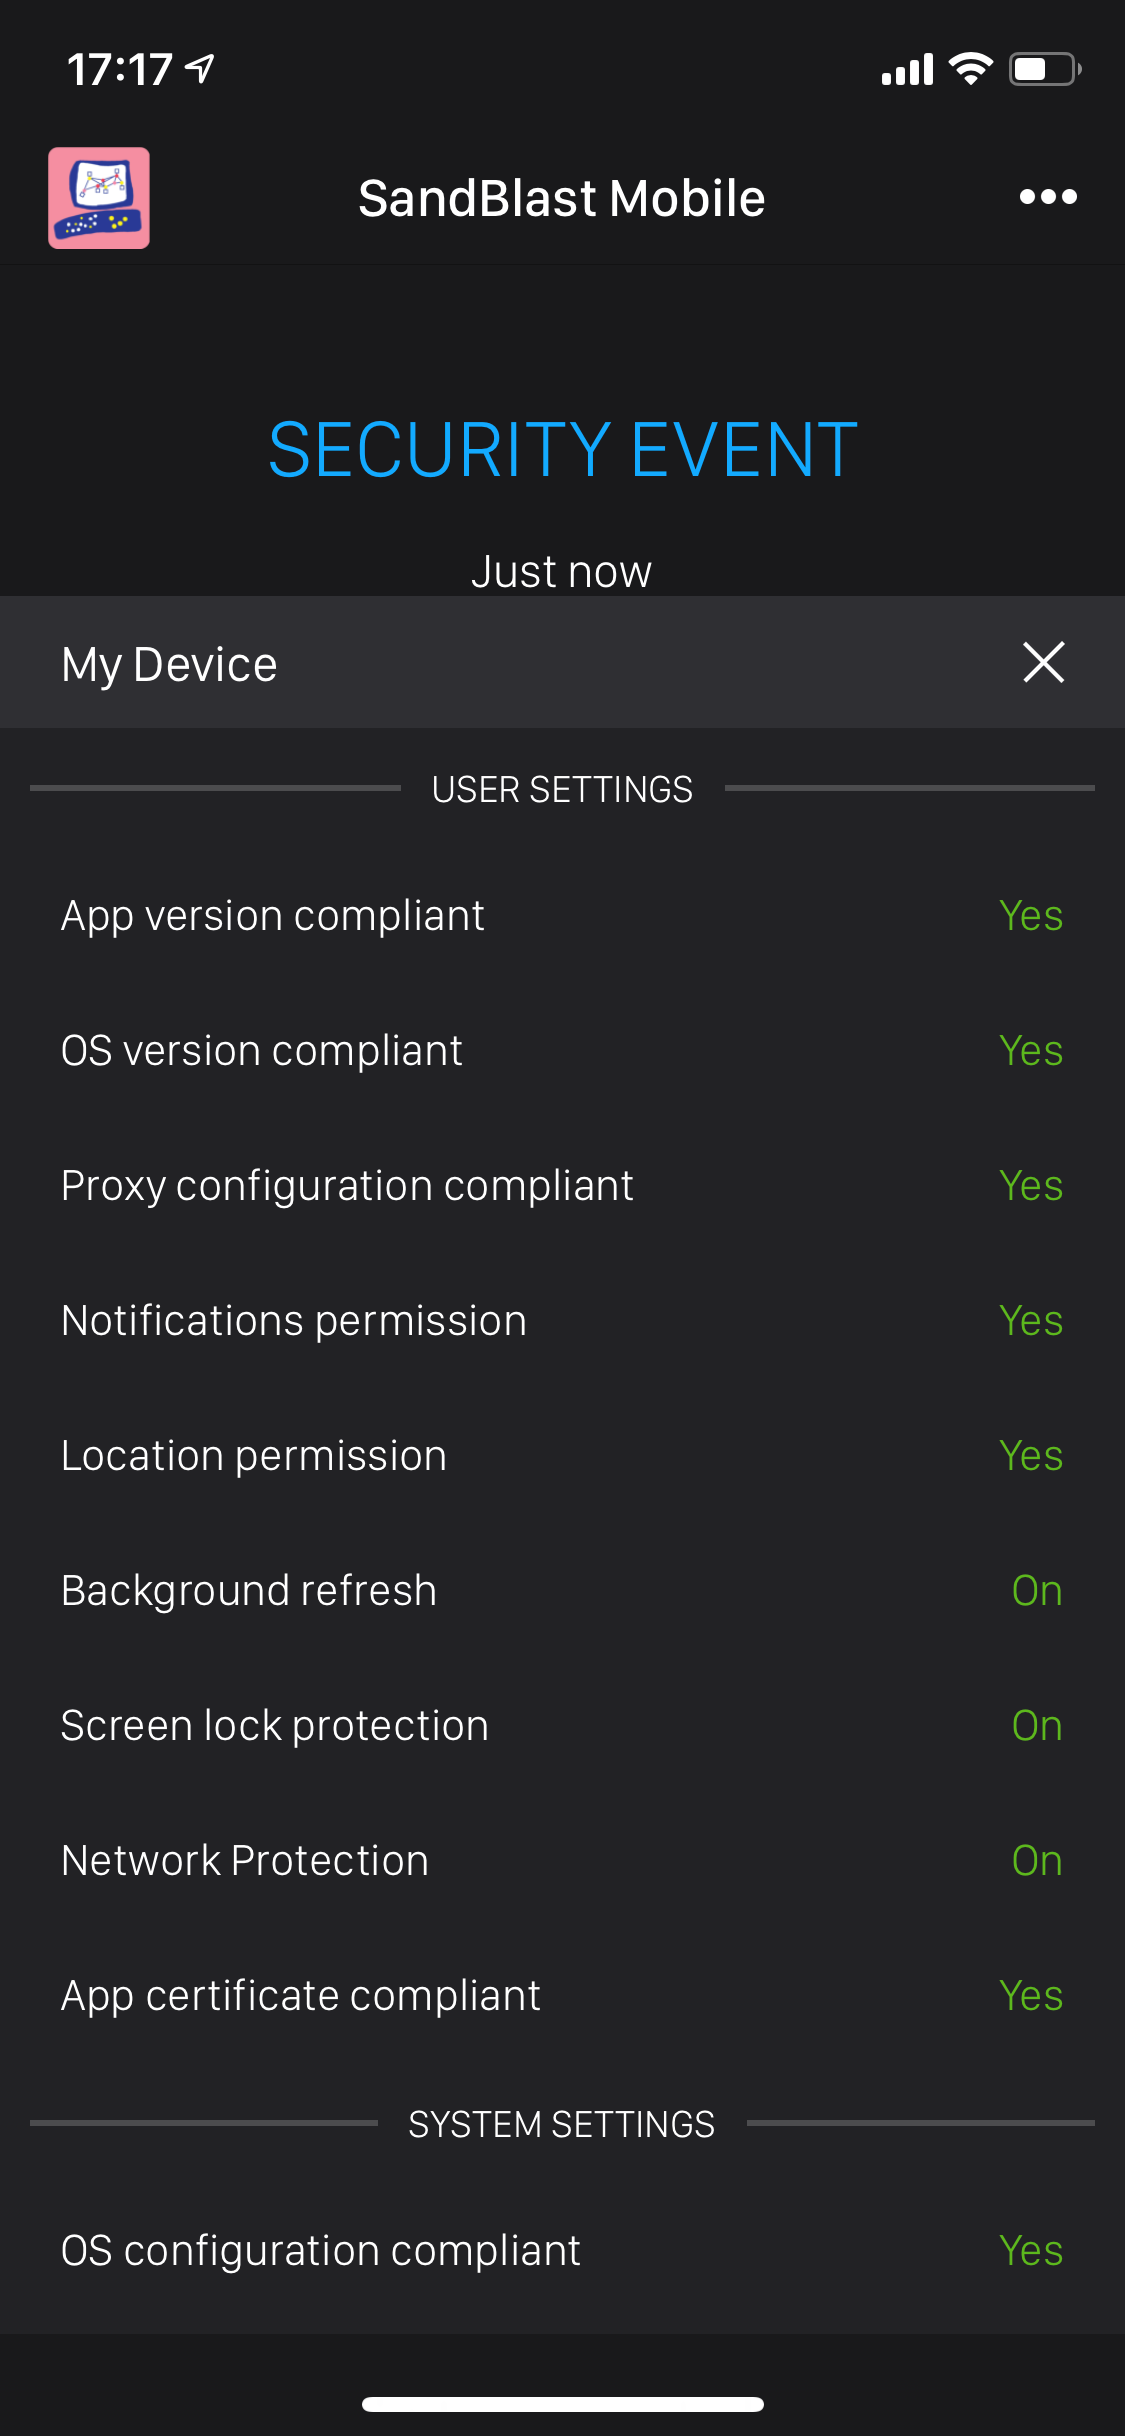
Task: Tap the Wi-Fi status icon
Action: pos(969,69)
